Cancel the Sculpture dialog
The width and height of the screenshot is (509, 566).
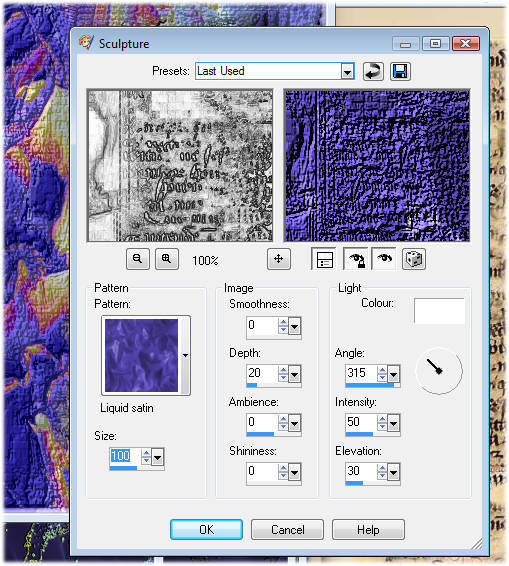coord(287,530)
